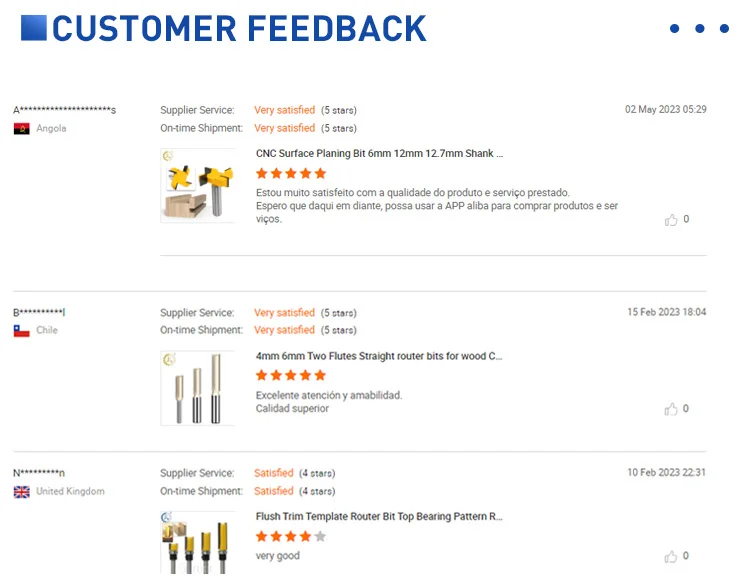Click the Chile flag icon
Image resolution: width=750 pixels, height=576 pixels.
21,330
